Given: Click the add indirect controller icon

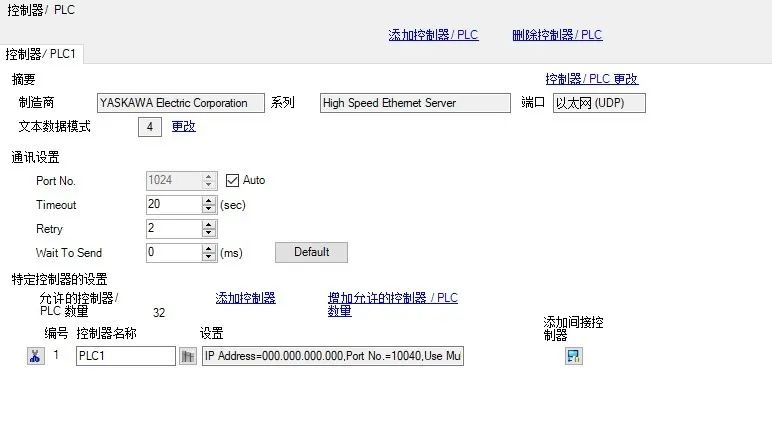Looking at the screenshot, I should pos(574,357).
